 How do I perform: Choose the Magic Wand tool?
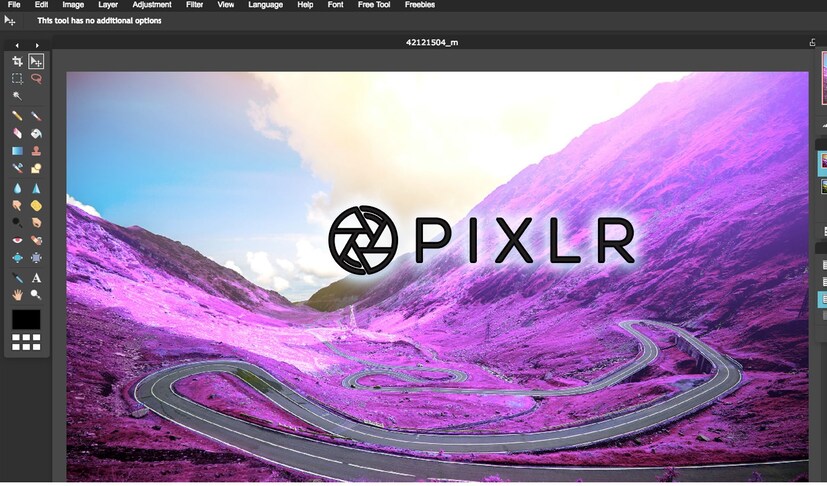coord(17,97)
